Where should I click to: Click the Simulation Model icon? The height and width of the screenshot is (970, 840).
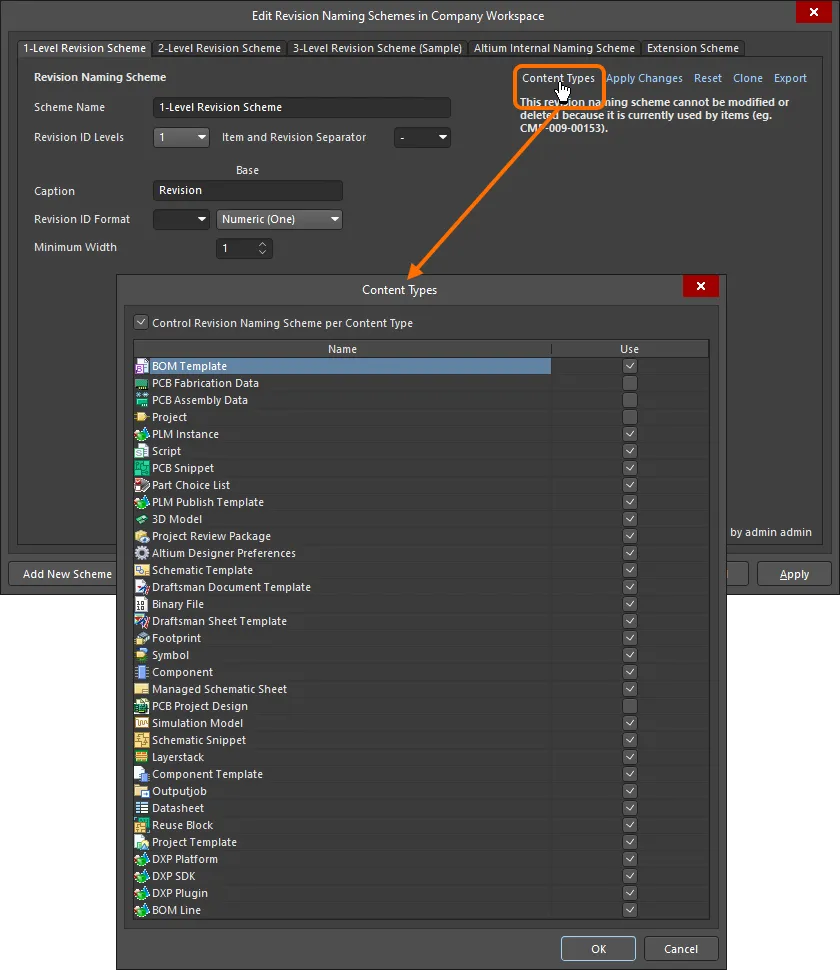coord(142,723)
